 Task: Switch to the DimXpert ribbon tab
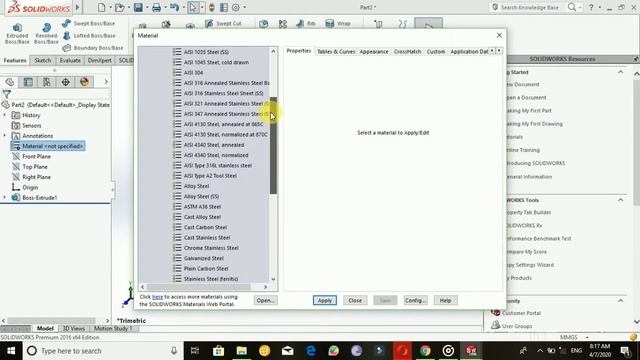[x=100, y=60]
